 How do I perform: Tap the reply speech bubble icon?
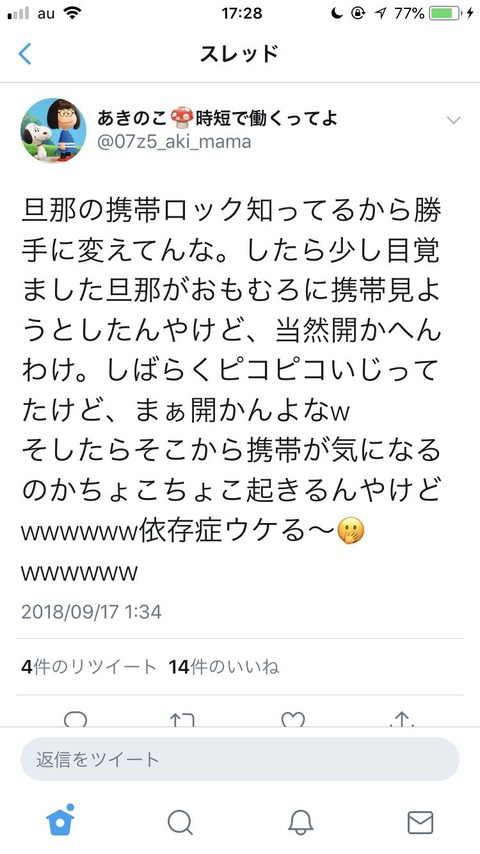[75, 720]
